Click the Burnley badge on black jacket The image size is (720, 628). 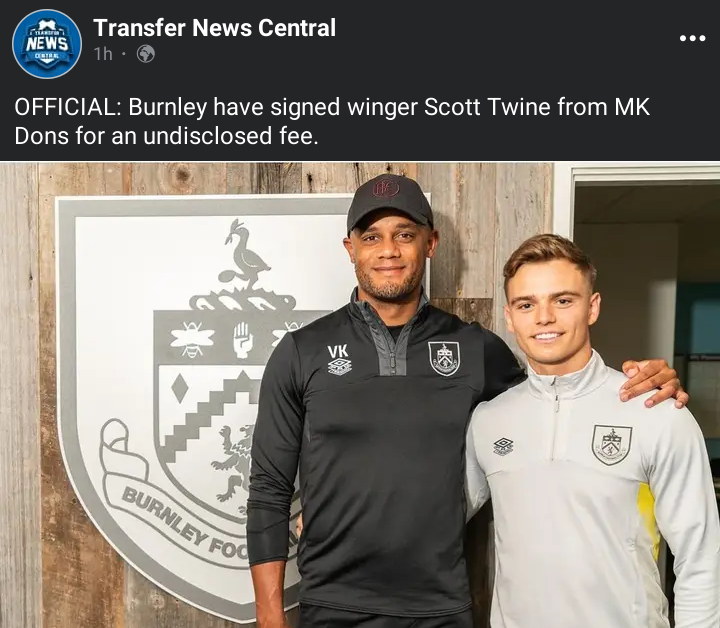[x=444, y=359]
